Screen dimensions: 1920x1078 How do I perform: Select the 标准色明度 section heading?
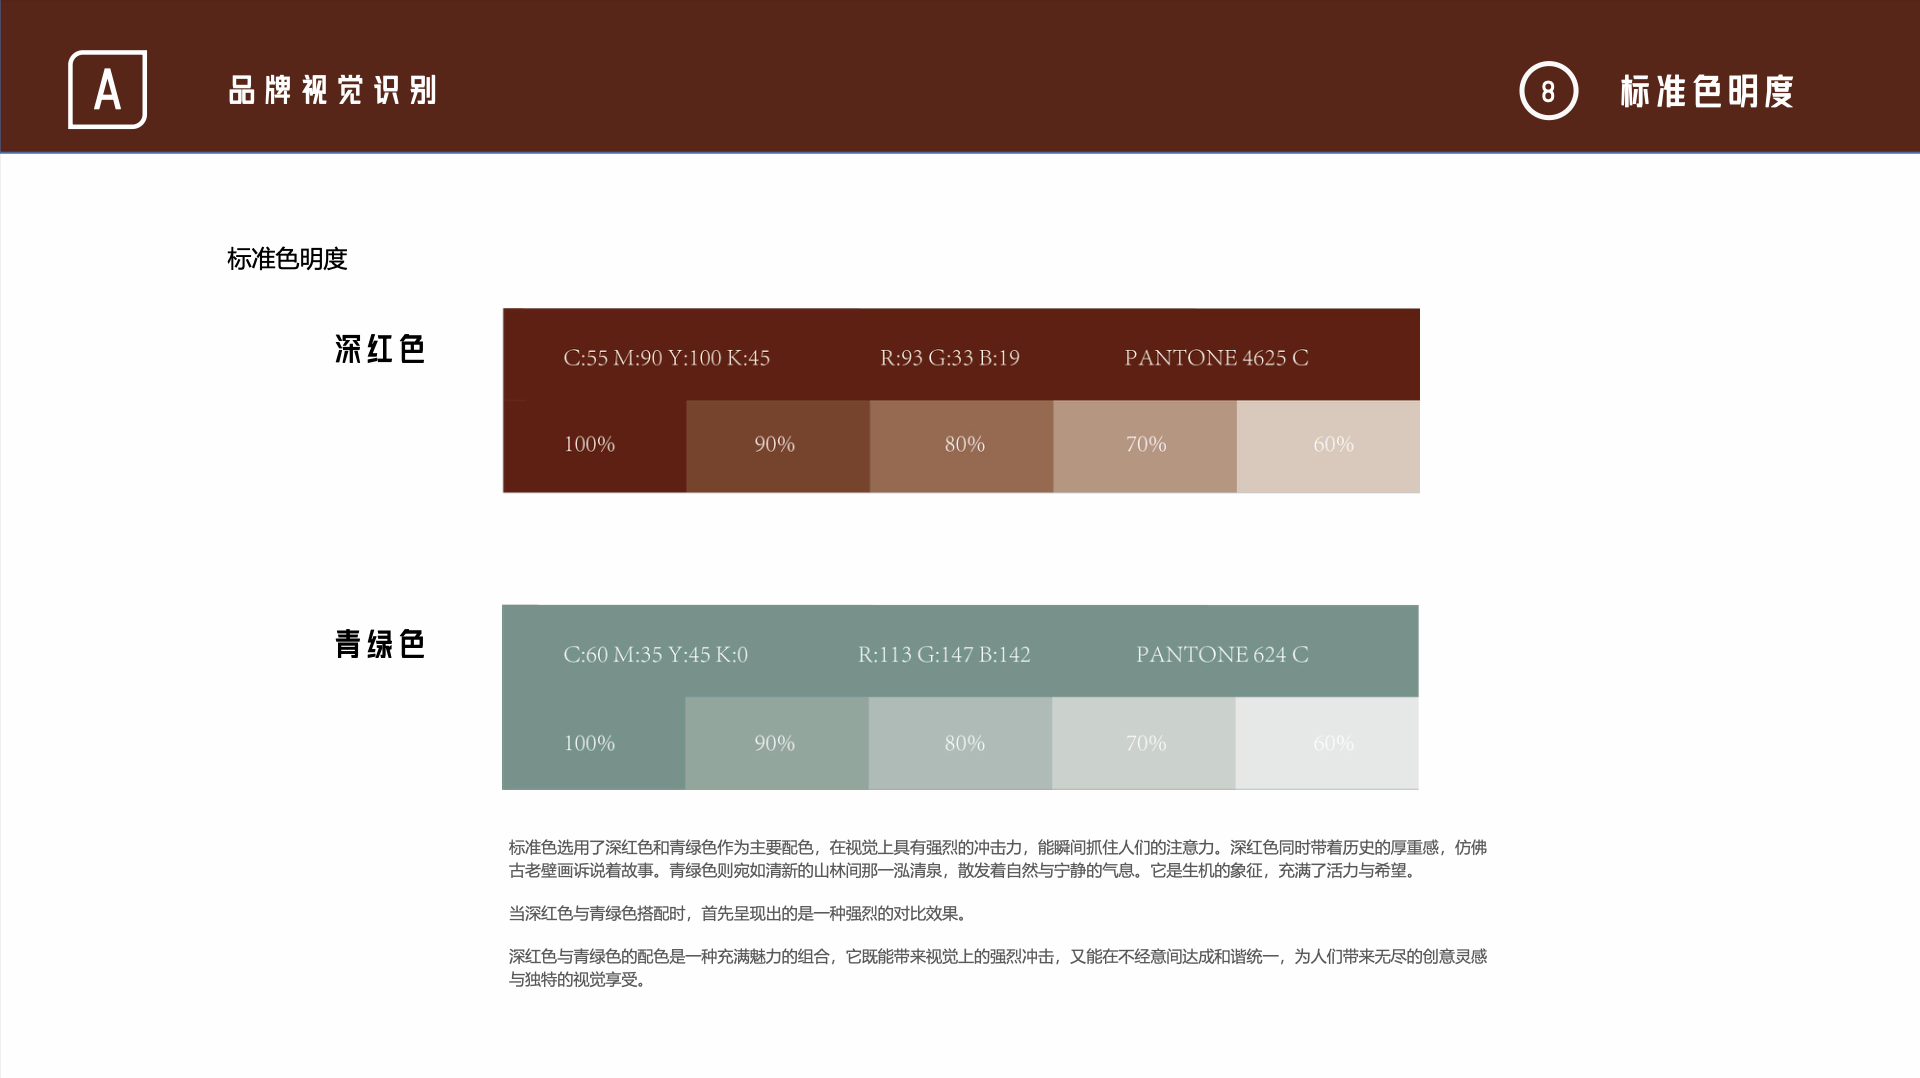click(x=287, y=259)
